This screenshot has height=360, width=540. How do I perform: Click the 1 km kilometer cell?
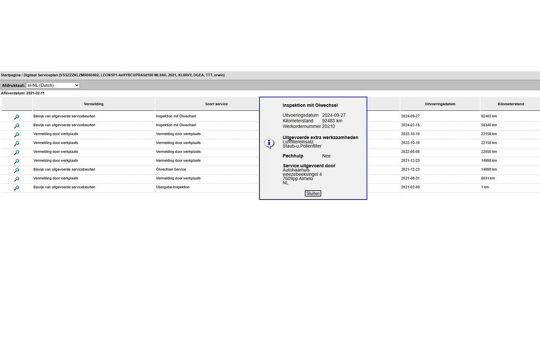coord(485,187)
